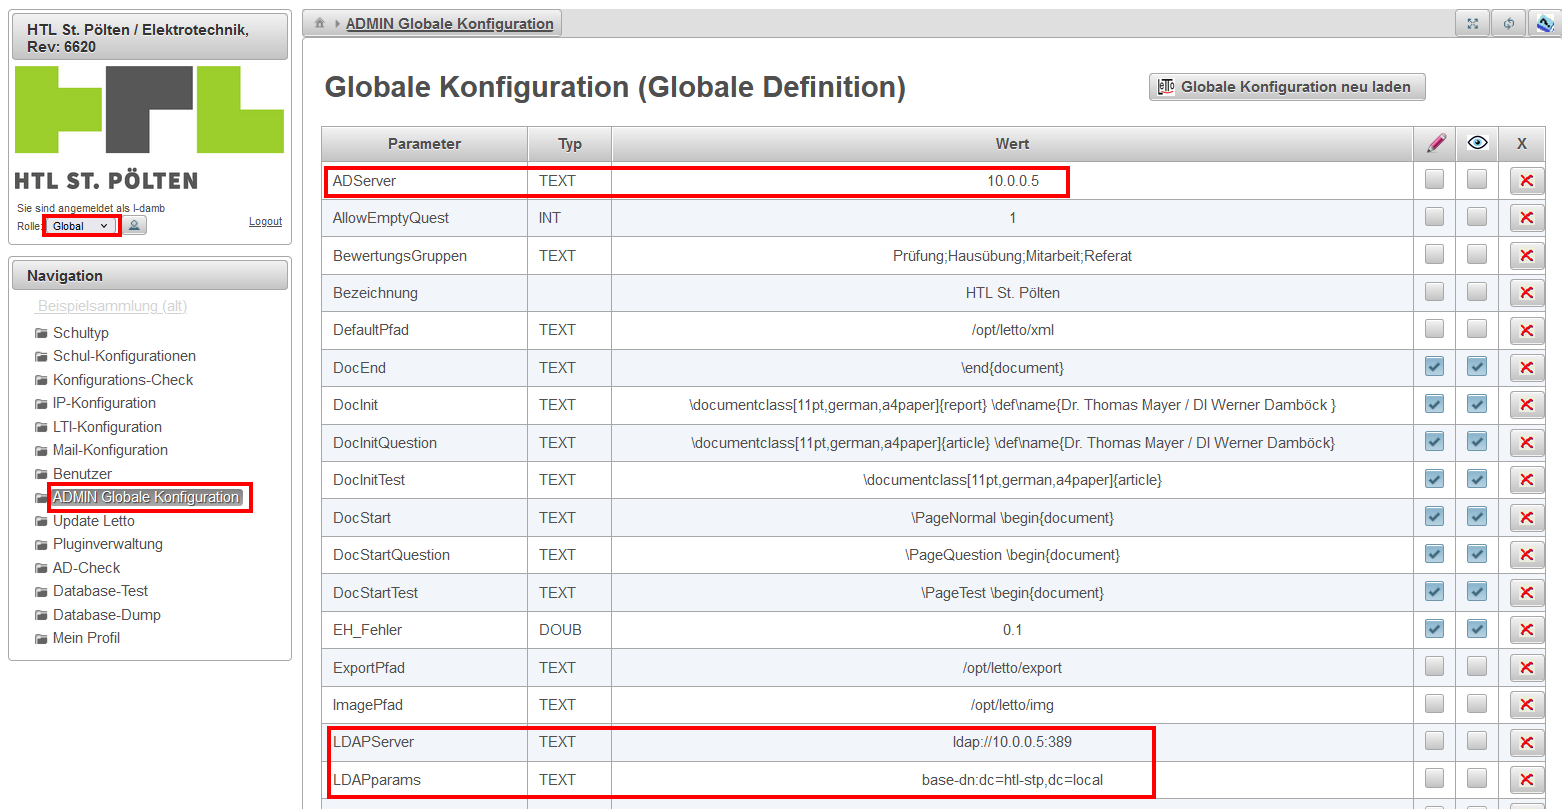Open the Schultyp folder in navigation
This screenshot has height=809, width=1562.
(80, 333)
